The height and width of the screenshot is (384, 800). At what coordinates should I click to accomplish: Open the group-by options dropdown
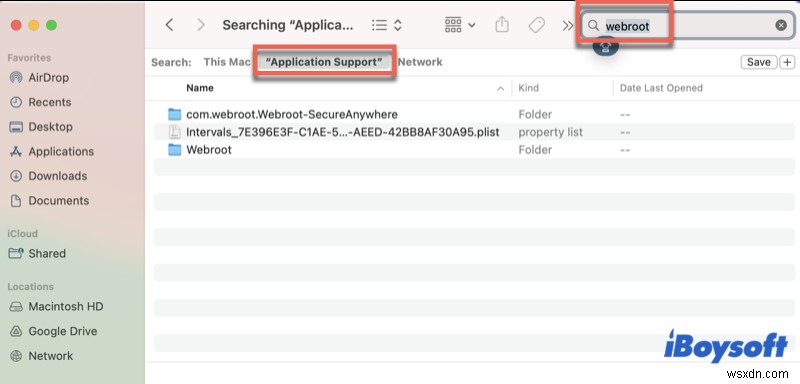click(460, 25)
